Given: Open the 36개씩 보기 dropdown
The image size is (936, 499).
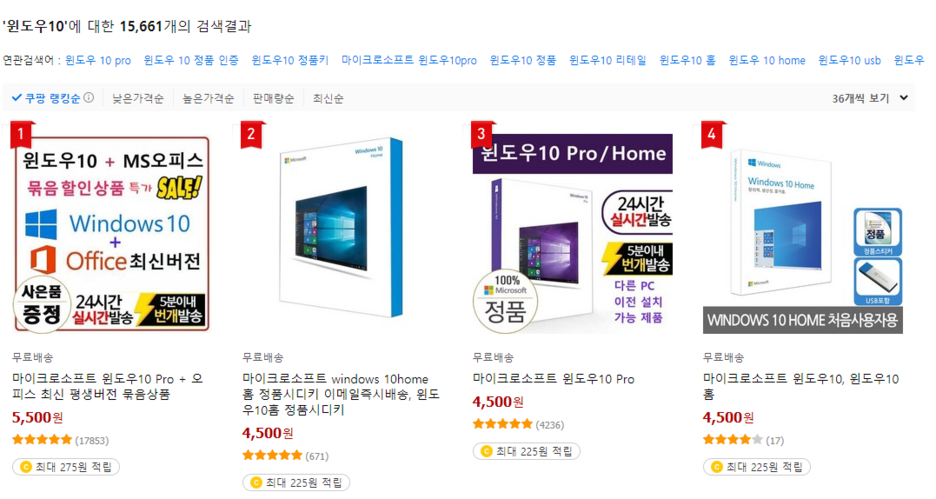Looking at the screenshot, I should (x=870, y=98).
